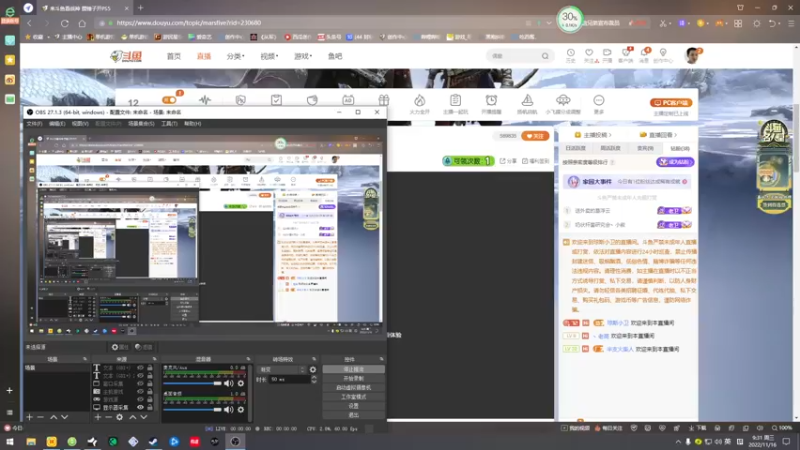Click 工作室模式 button in OBS controls
Image resolution: width=800 pixels, height=450 pixels.
tap(354, 397)
